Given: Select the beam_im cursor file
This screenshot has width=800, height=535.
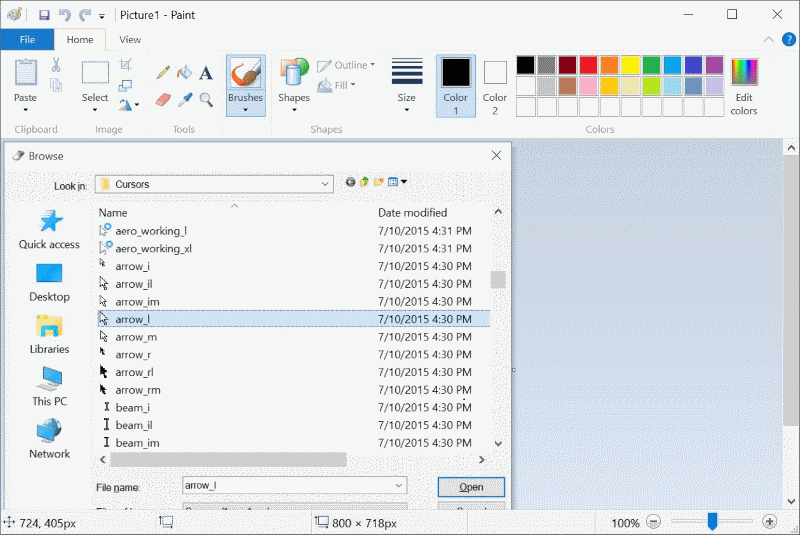Looking at the screenshot, I should (294, 443).
